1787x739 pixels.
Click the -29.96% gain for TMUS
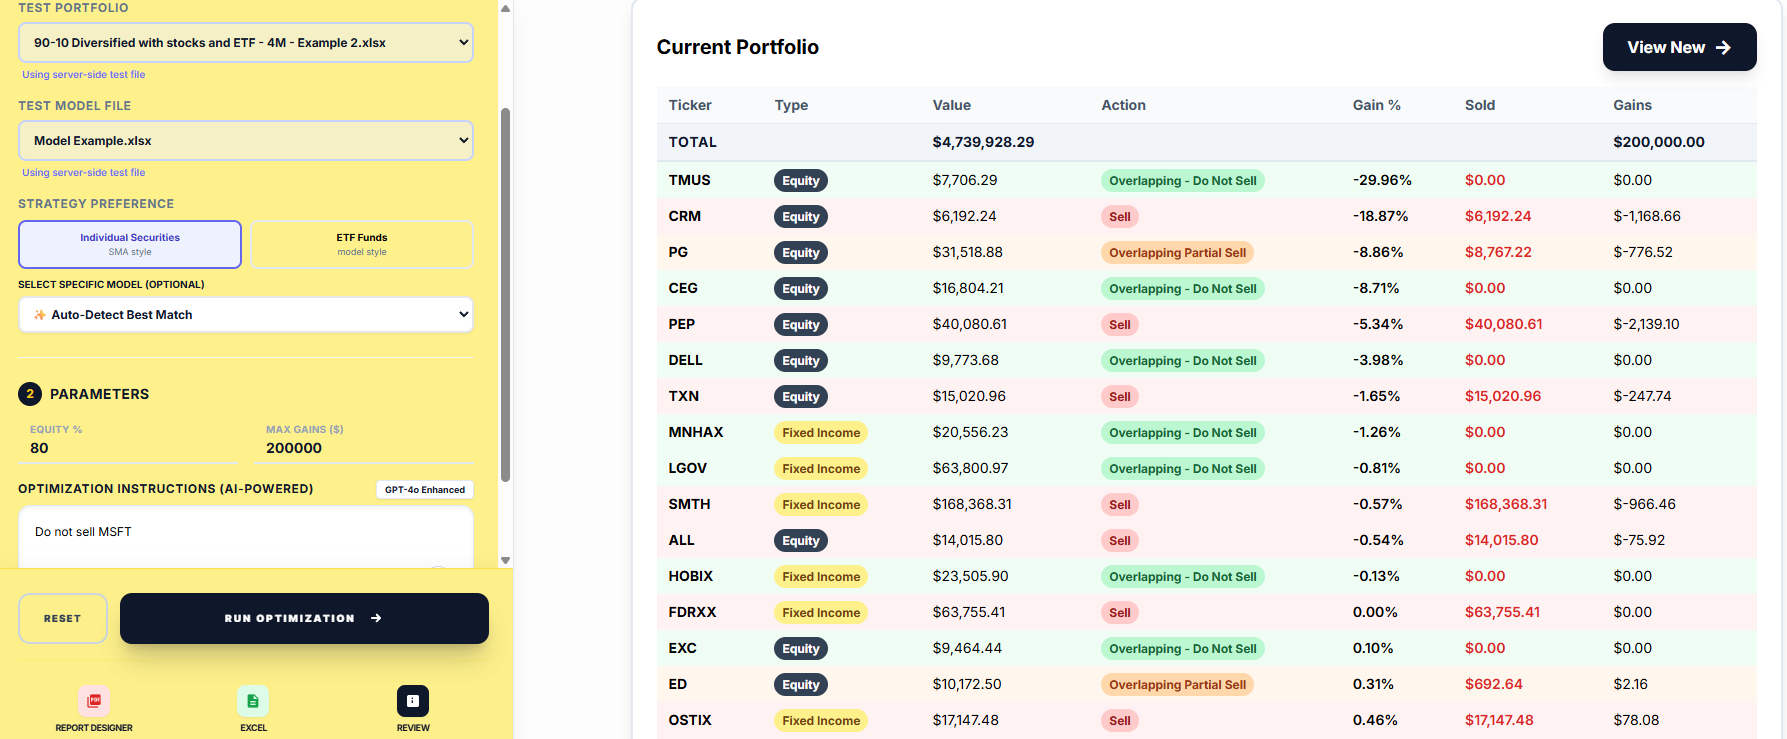[1382, 180]
